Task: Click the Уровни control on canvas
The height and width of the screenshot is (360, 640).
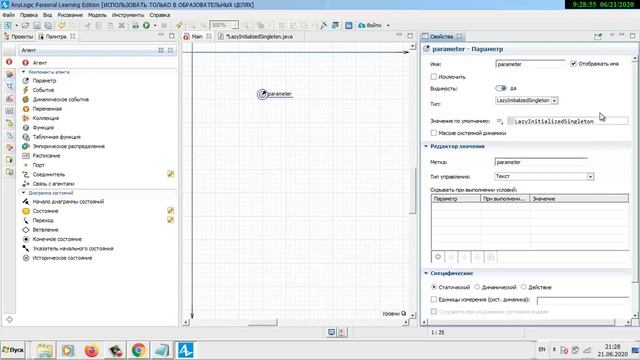Action: point(394,313)
